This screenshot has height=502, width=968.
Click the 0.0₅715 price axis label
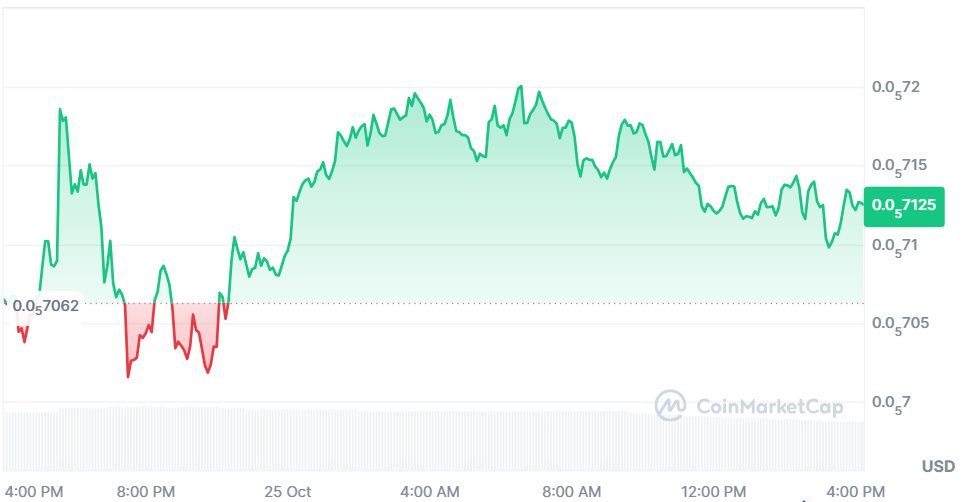(x=899, y=165)
